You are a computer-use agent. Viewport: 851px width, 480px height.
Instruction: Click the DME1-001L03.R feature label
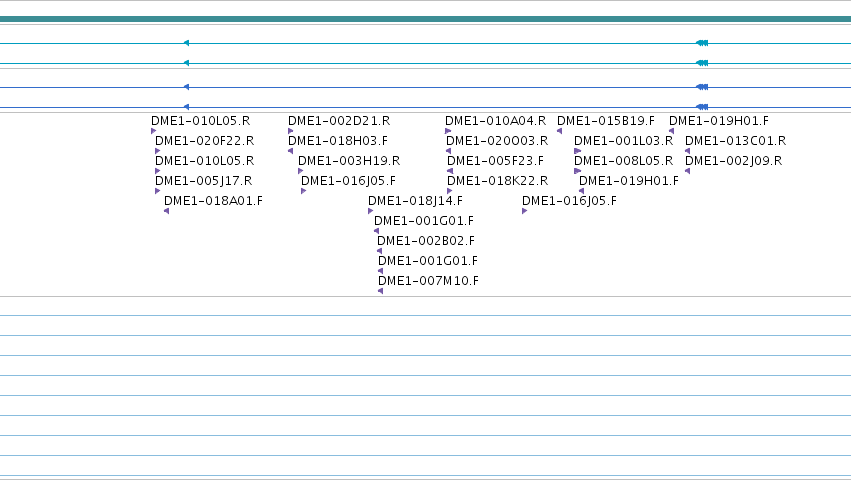point(623,141)
